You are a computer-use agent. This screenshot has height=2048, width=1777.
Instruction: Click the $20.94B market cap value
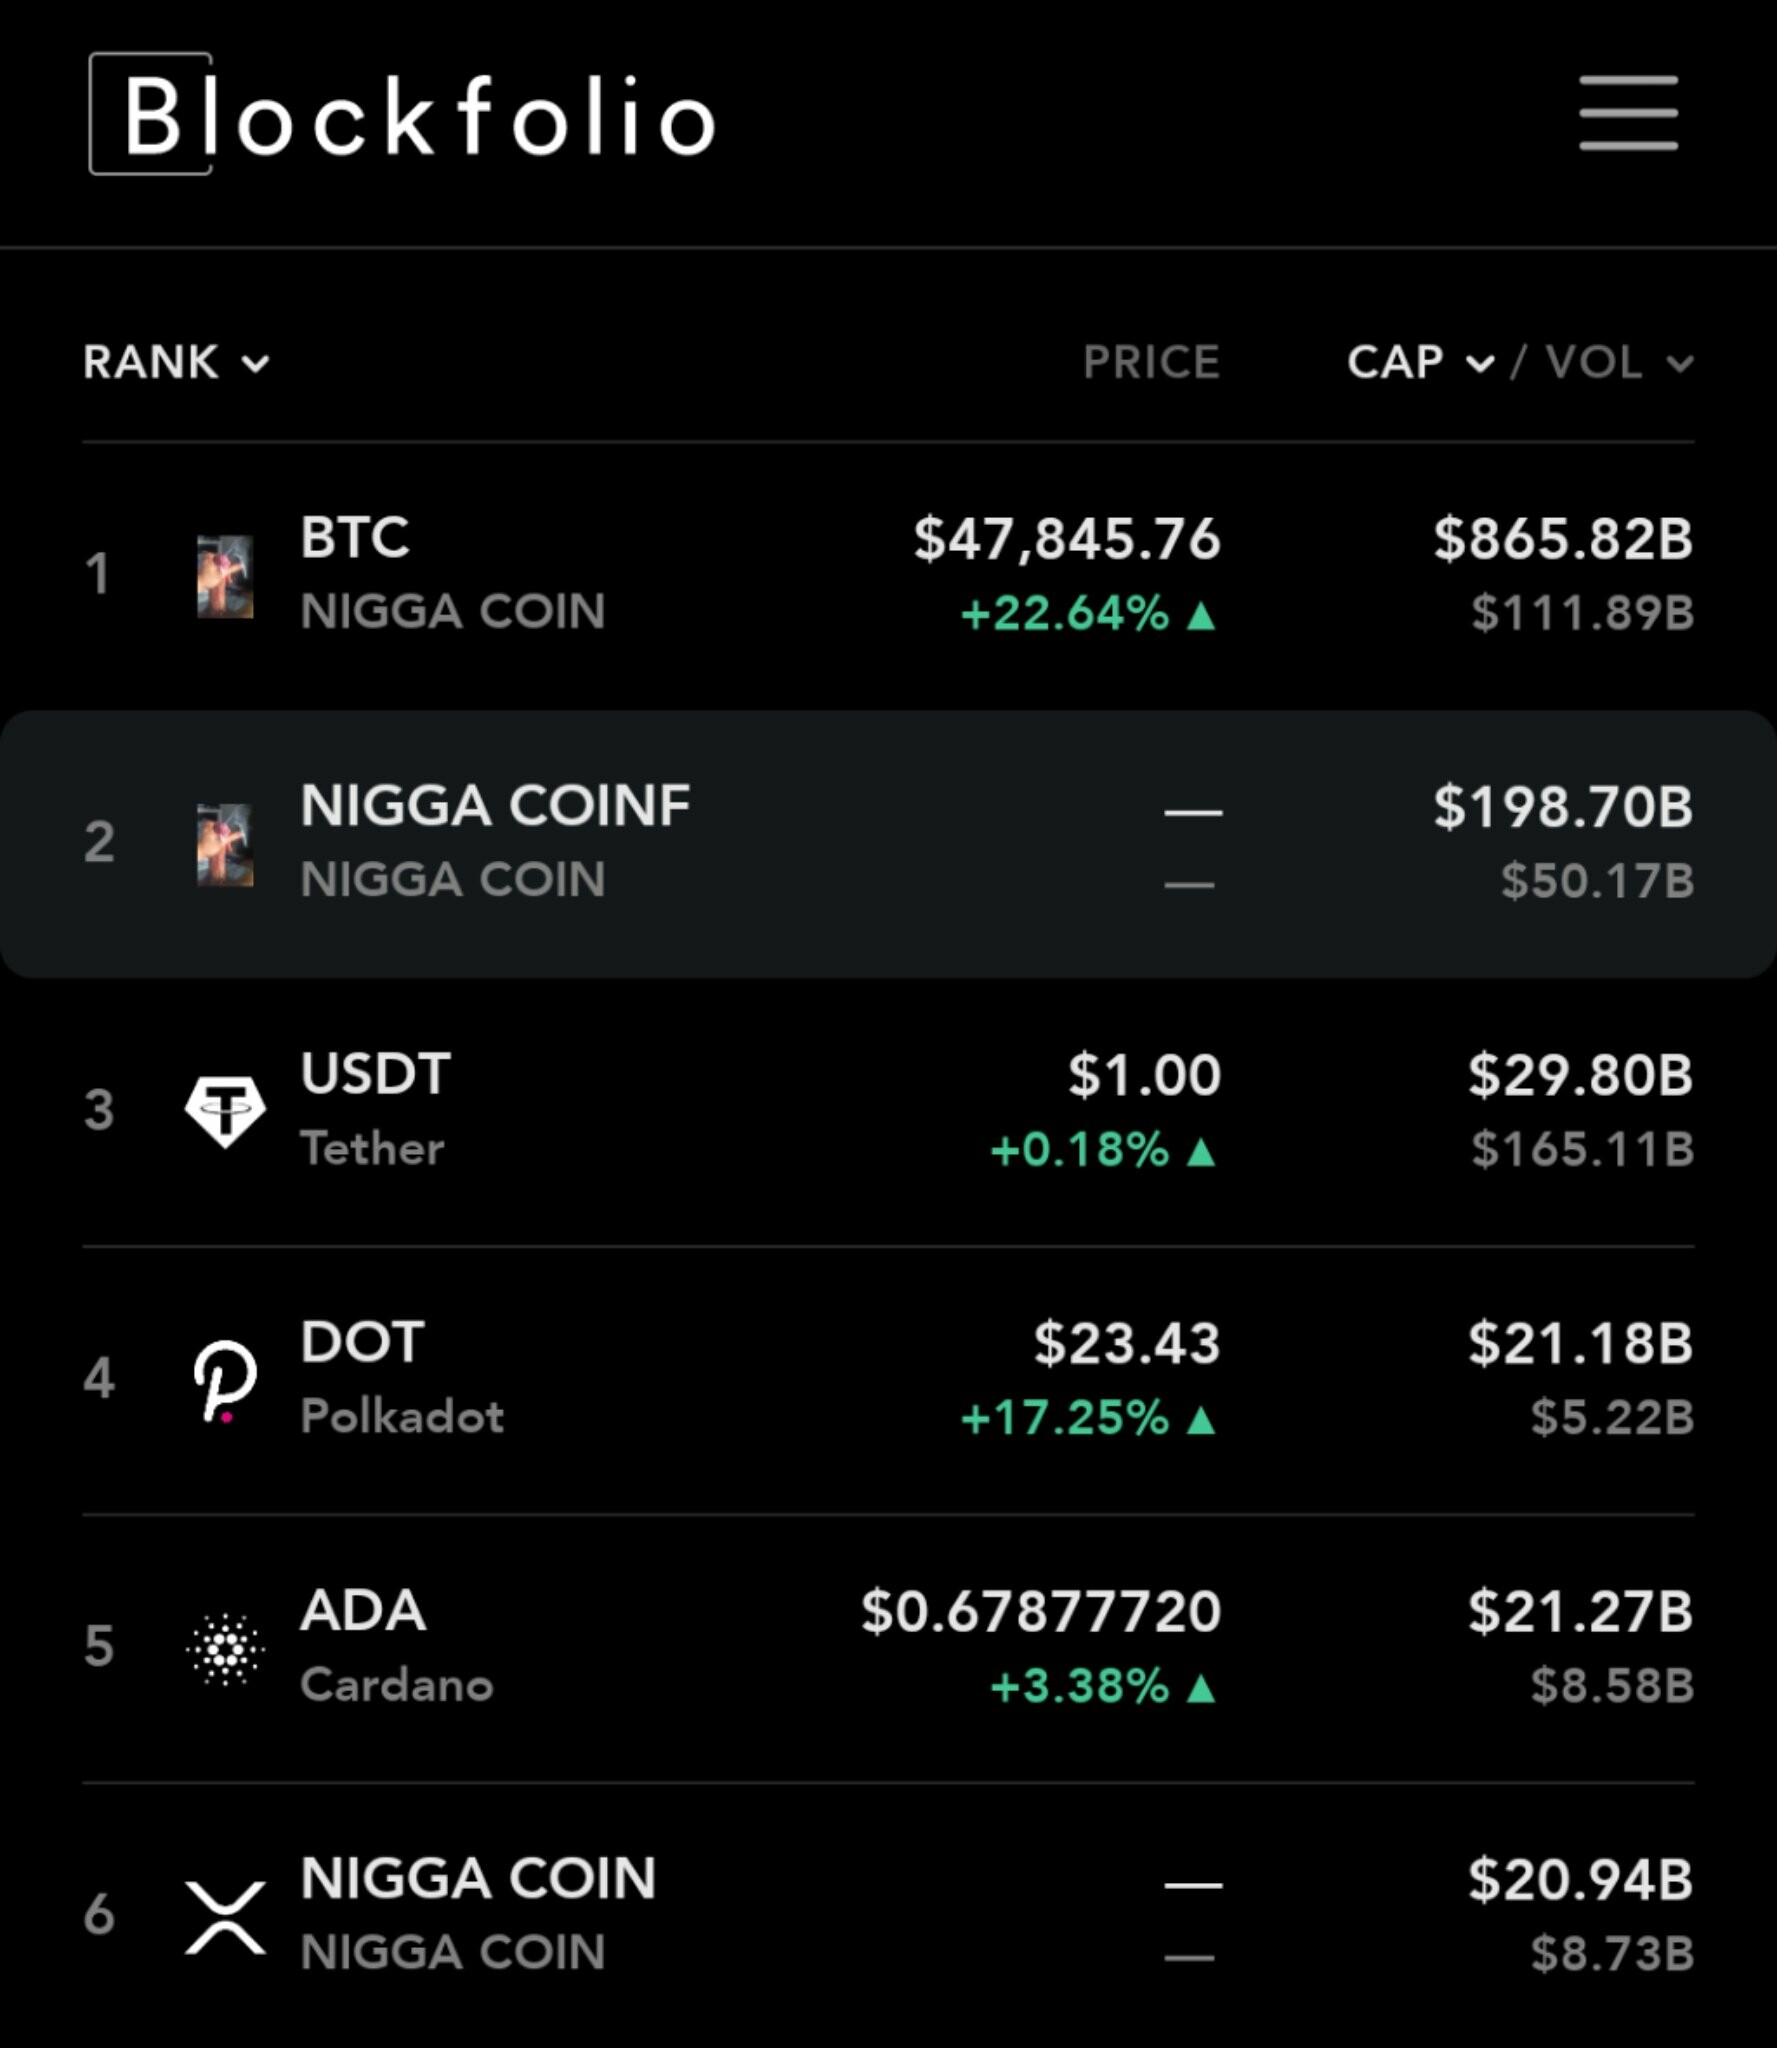pyautogui.click(x=1580, y=1879)
